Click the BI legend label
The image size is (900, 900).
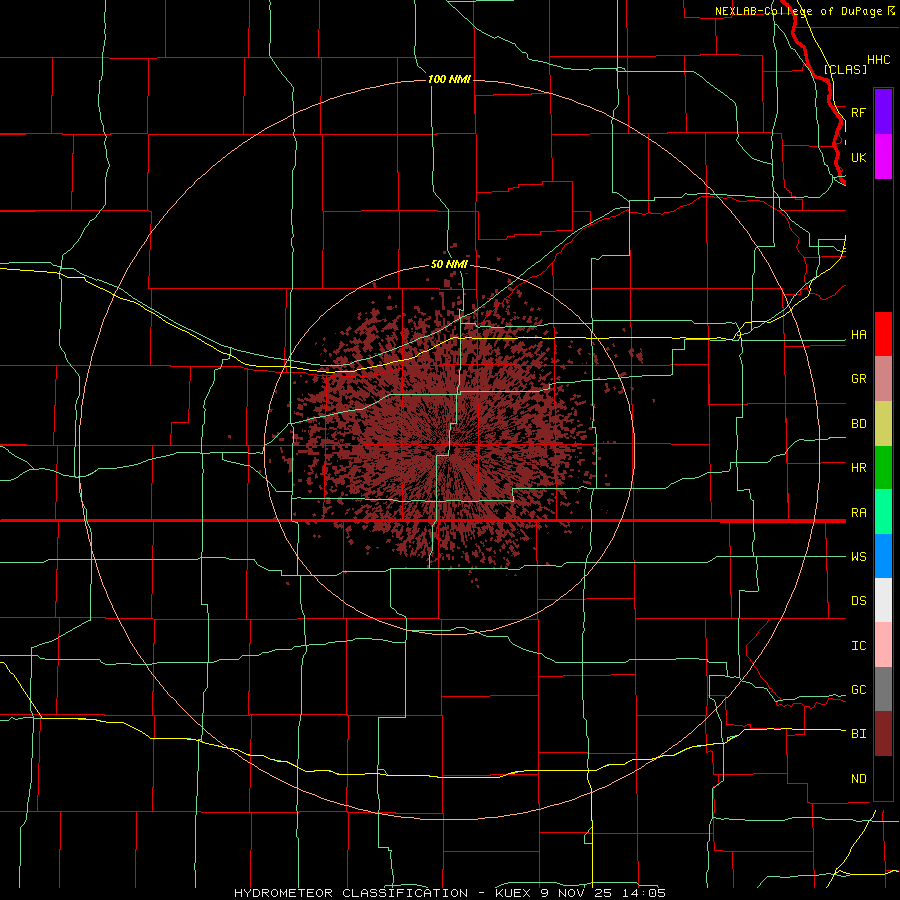click(858, 734)
